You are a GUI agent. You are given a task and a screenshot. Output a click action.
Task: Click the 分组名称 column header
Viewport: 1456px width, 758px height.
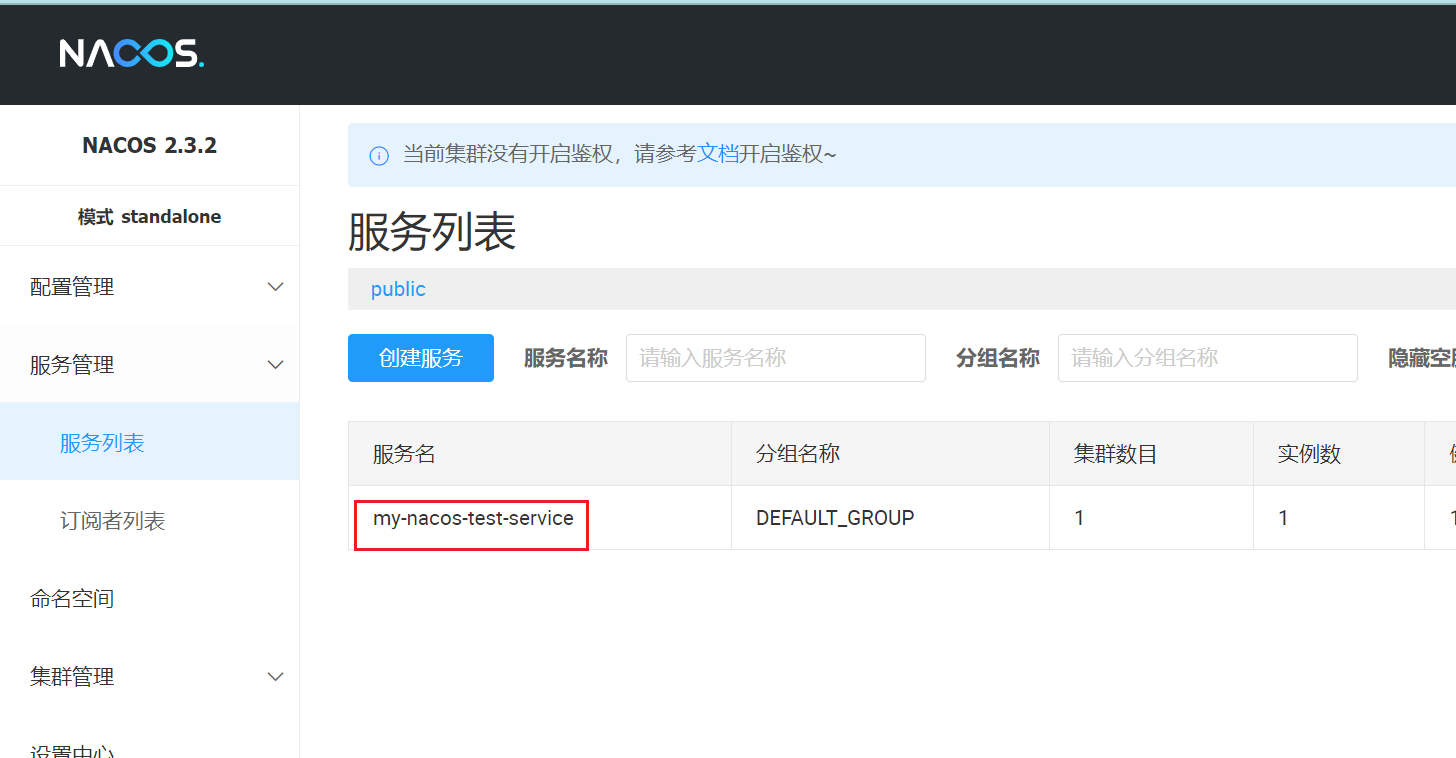pyautogui.click(x=890, y=454)
